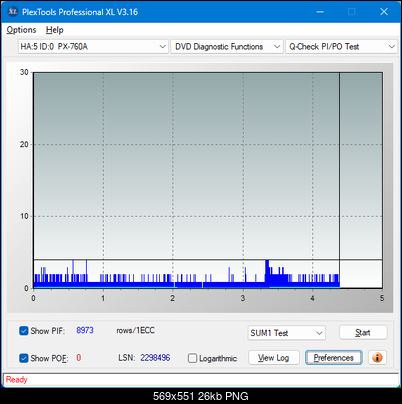Click the LSN value 2298496

pyautogui.click(x=155, y=358)
